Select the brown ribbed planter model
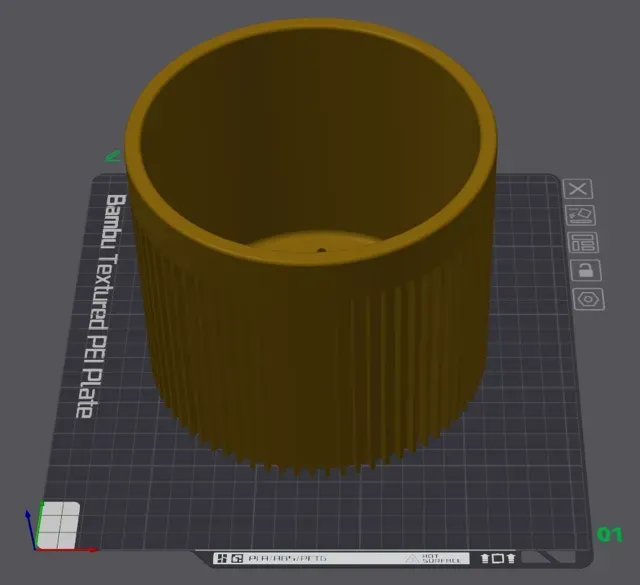Image resolution: width=640 pixels, height=585 pixels. click(311, 245)
